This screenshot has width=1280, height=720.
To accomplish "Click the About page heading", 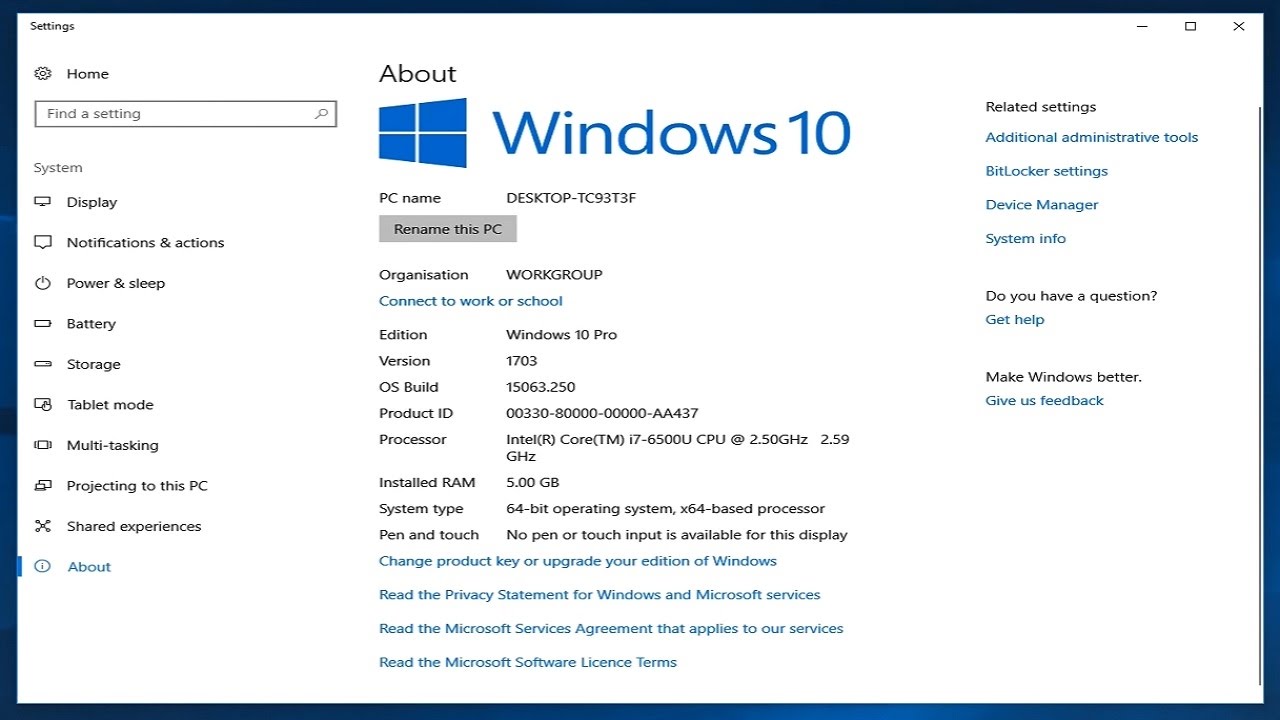I will (418, 74).
